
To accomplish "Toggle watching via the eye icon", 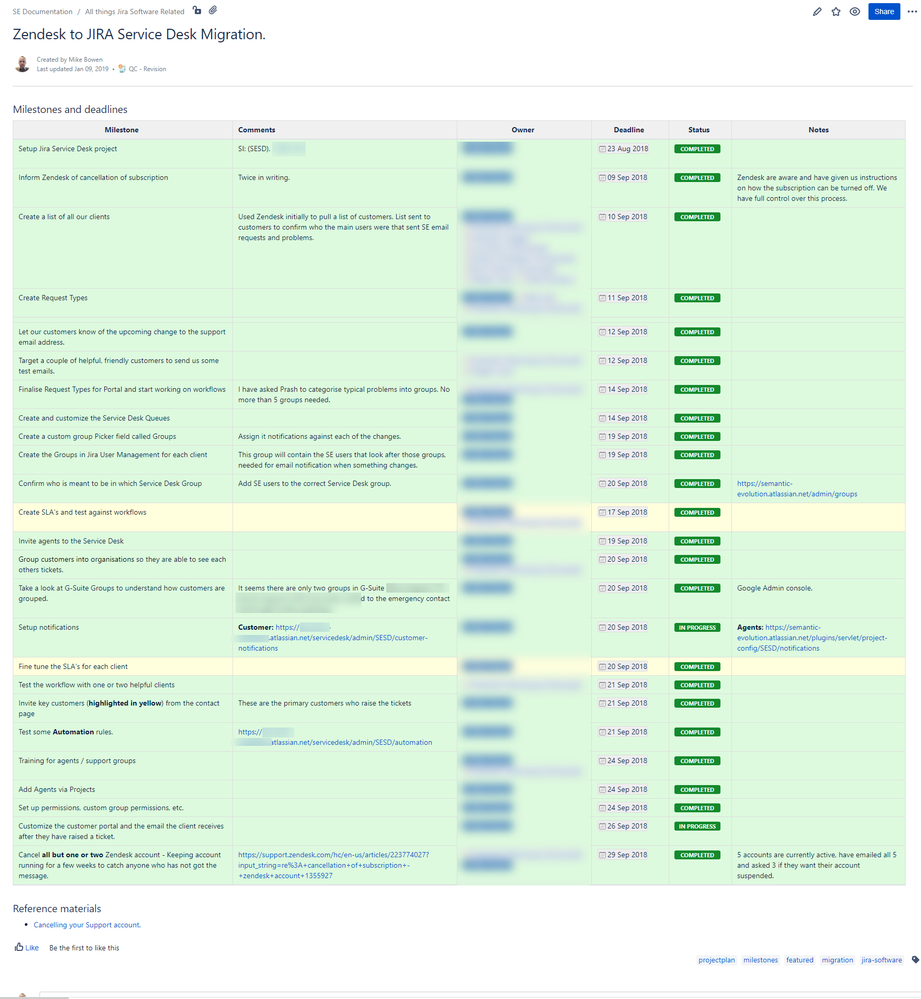I will tap(854, 11).
